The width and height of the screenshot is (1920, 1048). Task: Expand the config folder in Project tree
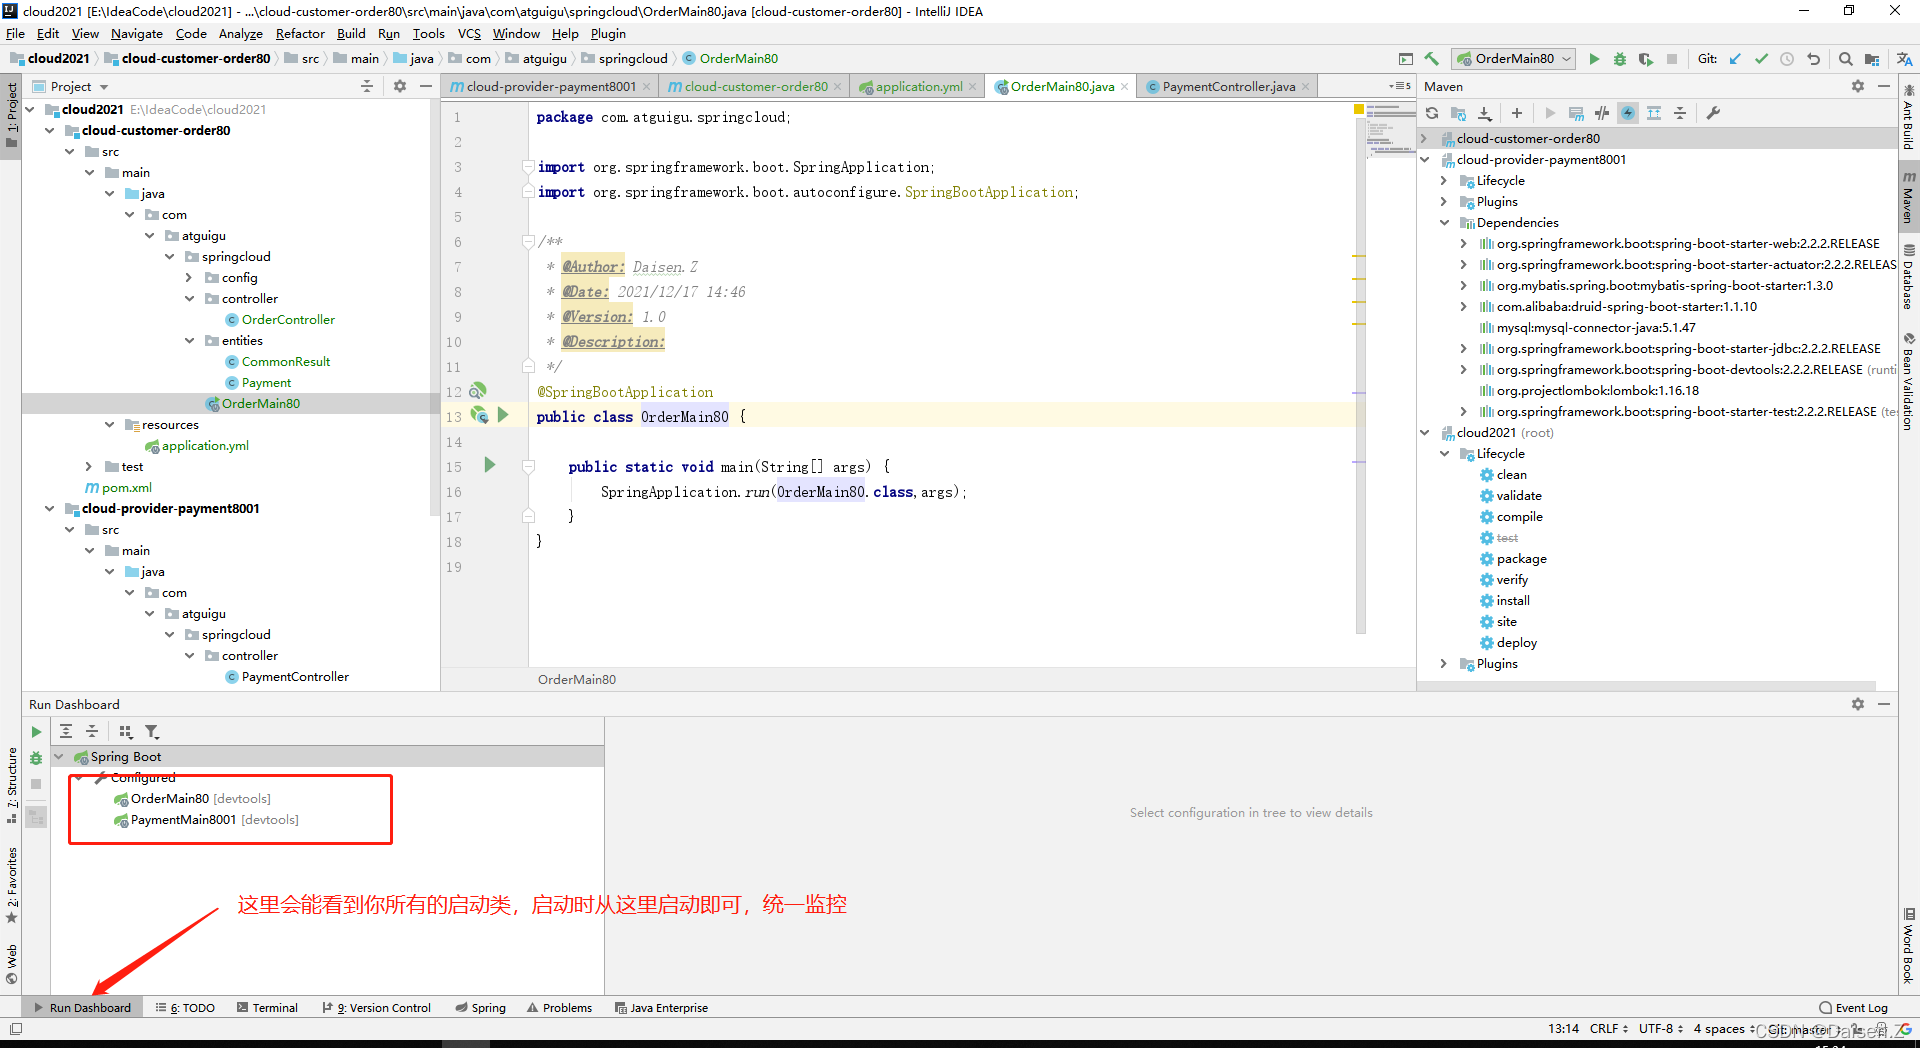coord(189,277)
